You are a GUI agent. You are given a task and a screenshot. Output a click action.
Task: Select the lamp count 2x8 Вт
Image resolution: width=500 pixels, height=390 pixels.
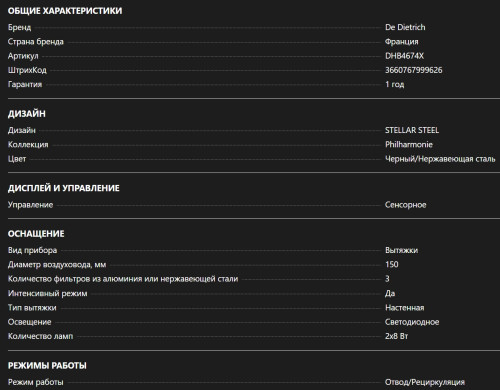click(x=396, y=336)
